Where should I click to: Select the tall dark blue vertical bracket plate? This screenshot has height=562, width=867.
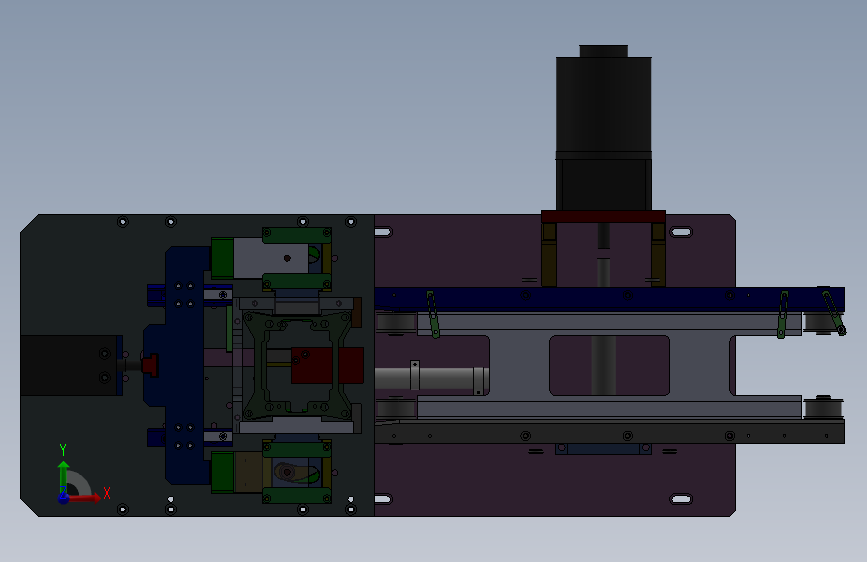coord(185,365)
